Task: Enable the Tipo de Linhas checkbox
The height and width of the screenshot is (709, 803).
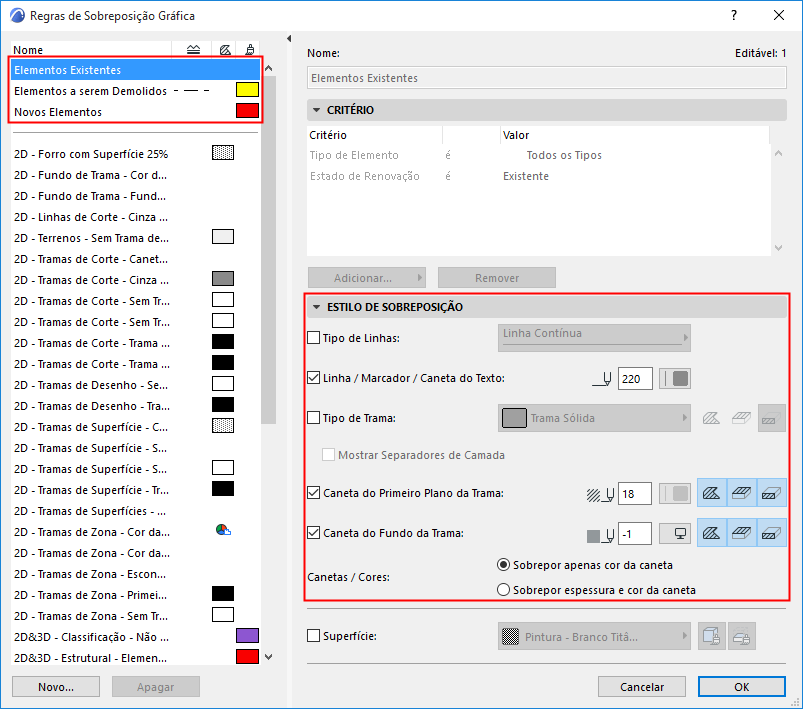Action: tap(313, 338)
